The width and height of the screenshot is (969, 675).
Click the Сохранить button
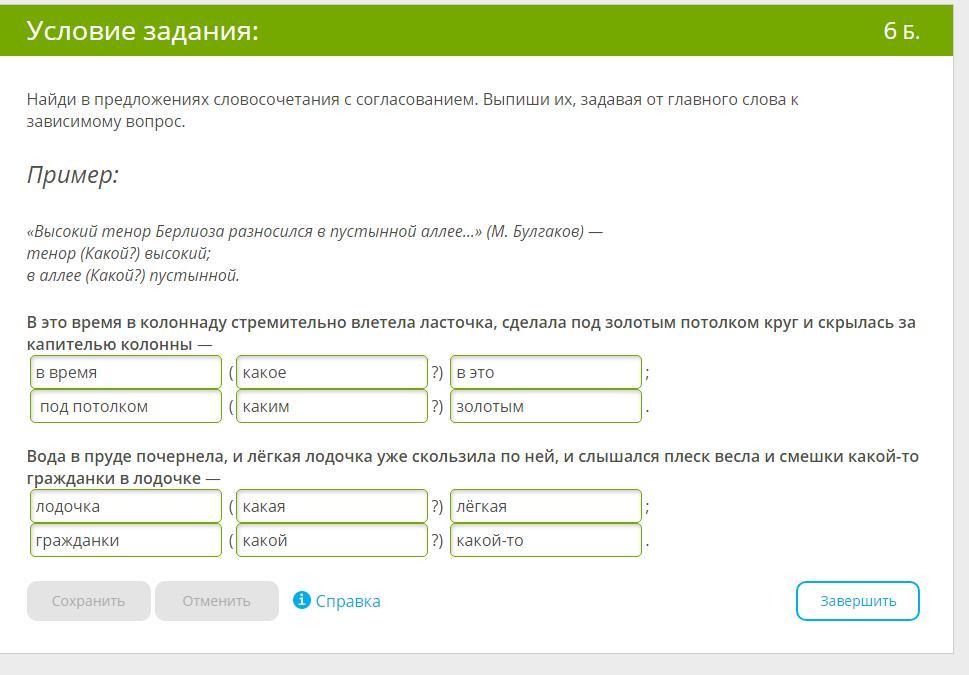click(88, 601)
